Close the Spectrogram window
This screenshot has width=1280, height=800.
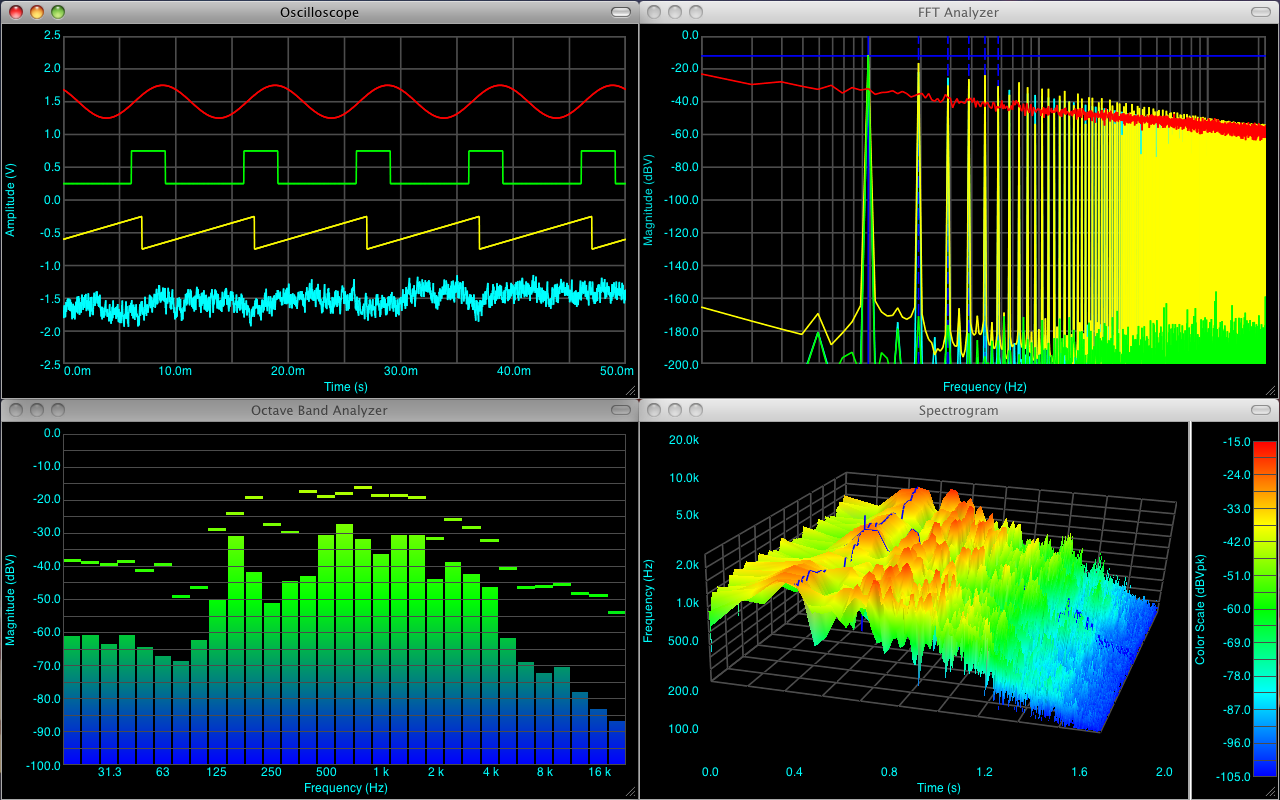pyautogui.click(x=655, y=410)
